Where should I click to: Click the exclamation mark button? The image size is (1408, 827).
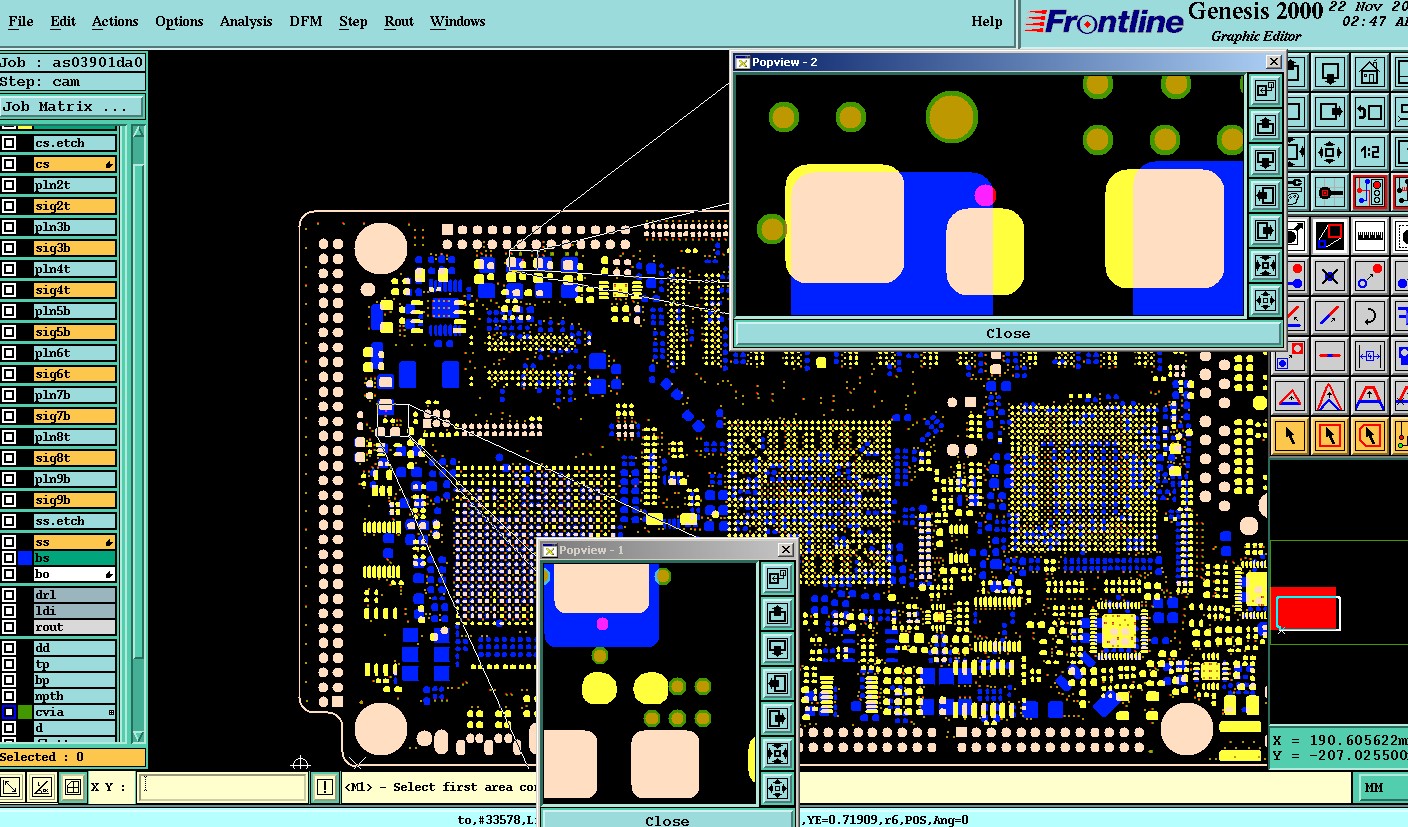(x=325, y=787)
